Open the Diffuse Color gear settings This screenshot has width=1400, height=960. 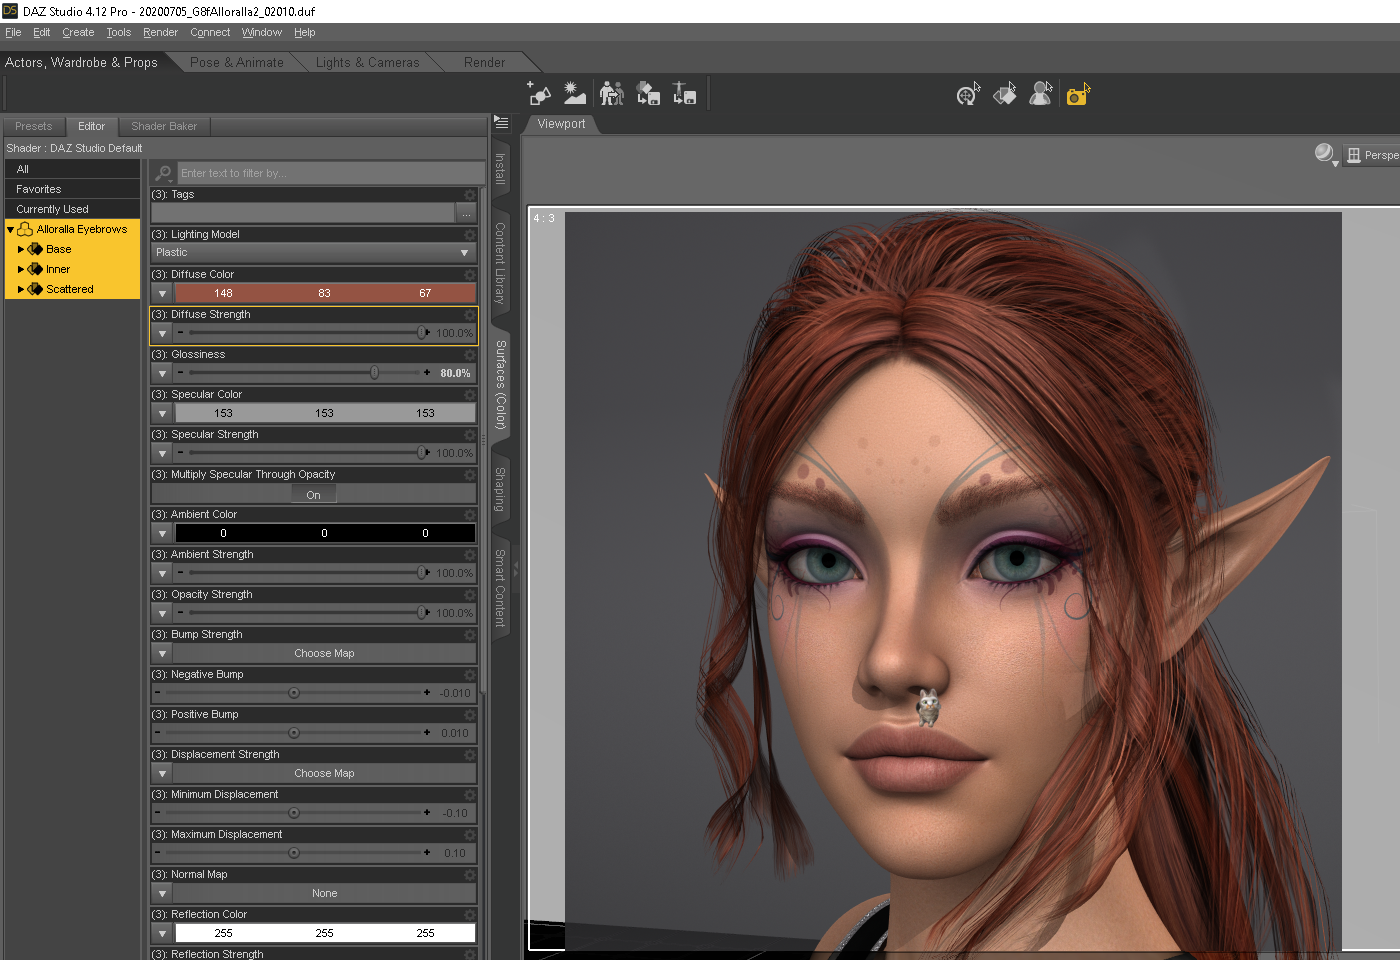469,274
